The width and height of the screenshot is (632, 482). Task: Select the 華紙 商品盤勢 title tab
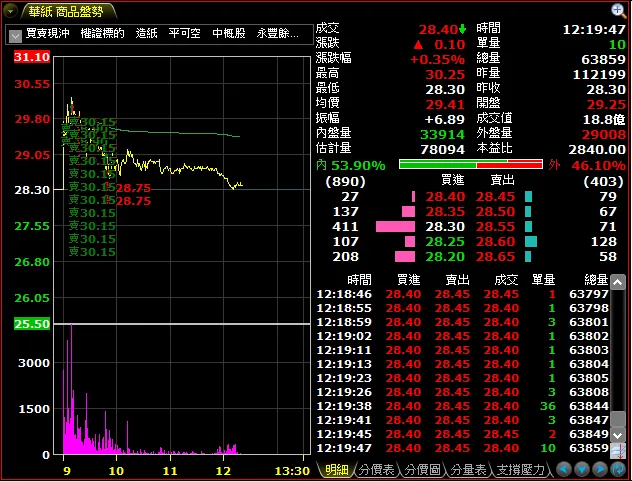click(66, 12)
